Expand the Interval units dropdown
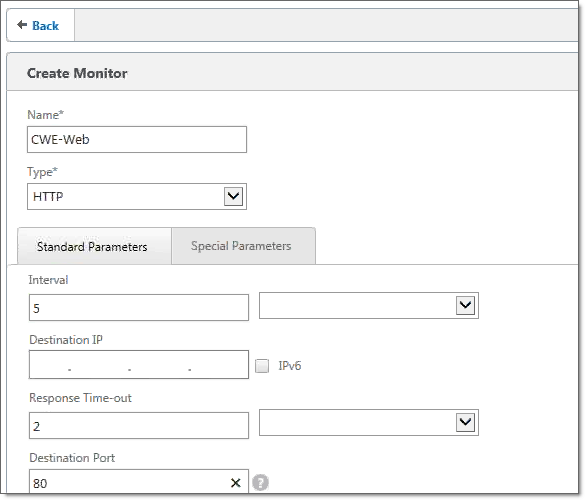This screenshot has height=500, width=585. [x=369, y=306]
